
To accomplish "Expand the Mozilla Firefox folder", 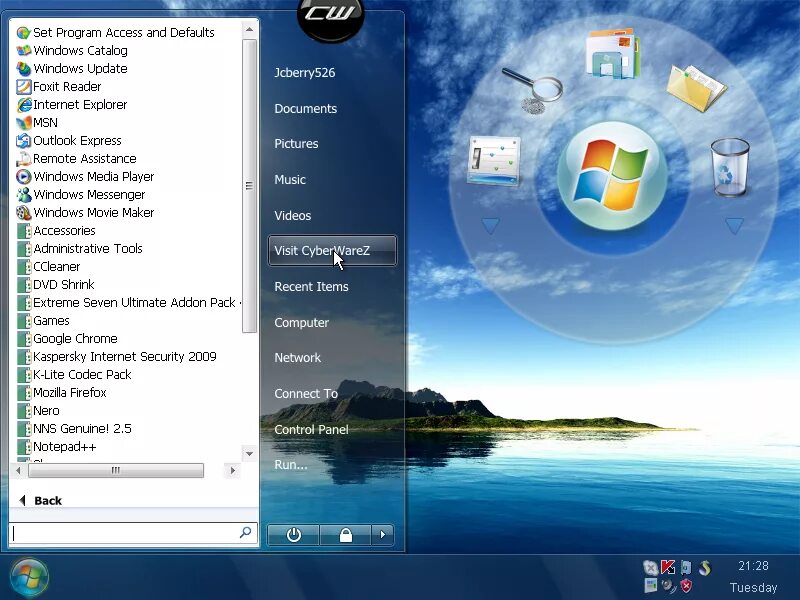I will (62, 393).
